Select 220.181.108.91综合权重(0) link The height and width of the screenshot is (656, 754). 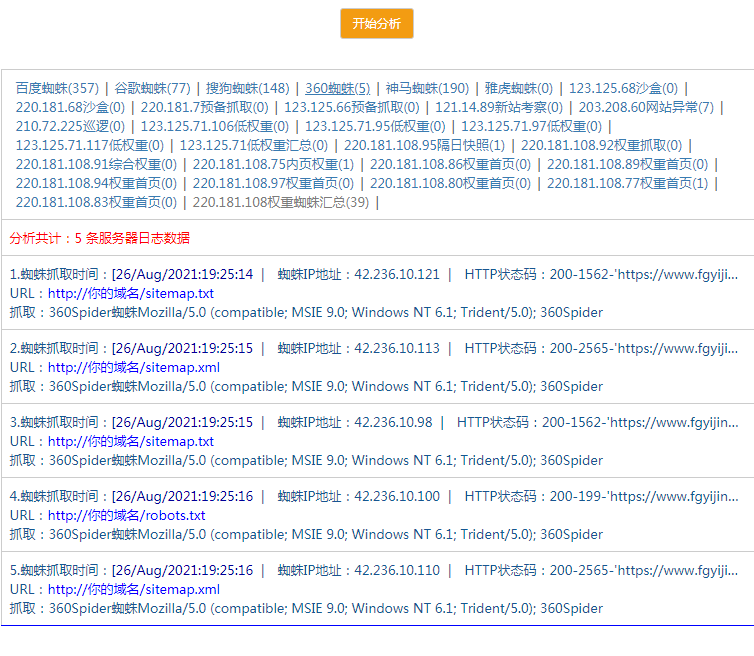pyautogui.click(x=96, y=164)
